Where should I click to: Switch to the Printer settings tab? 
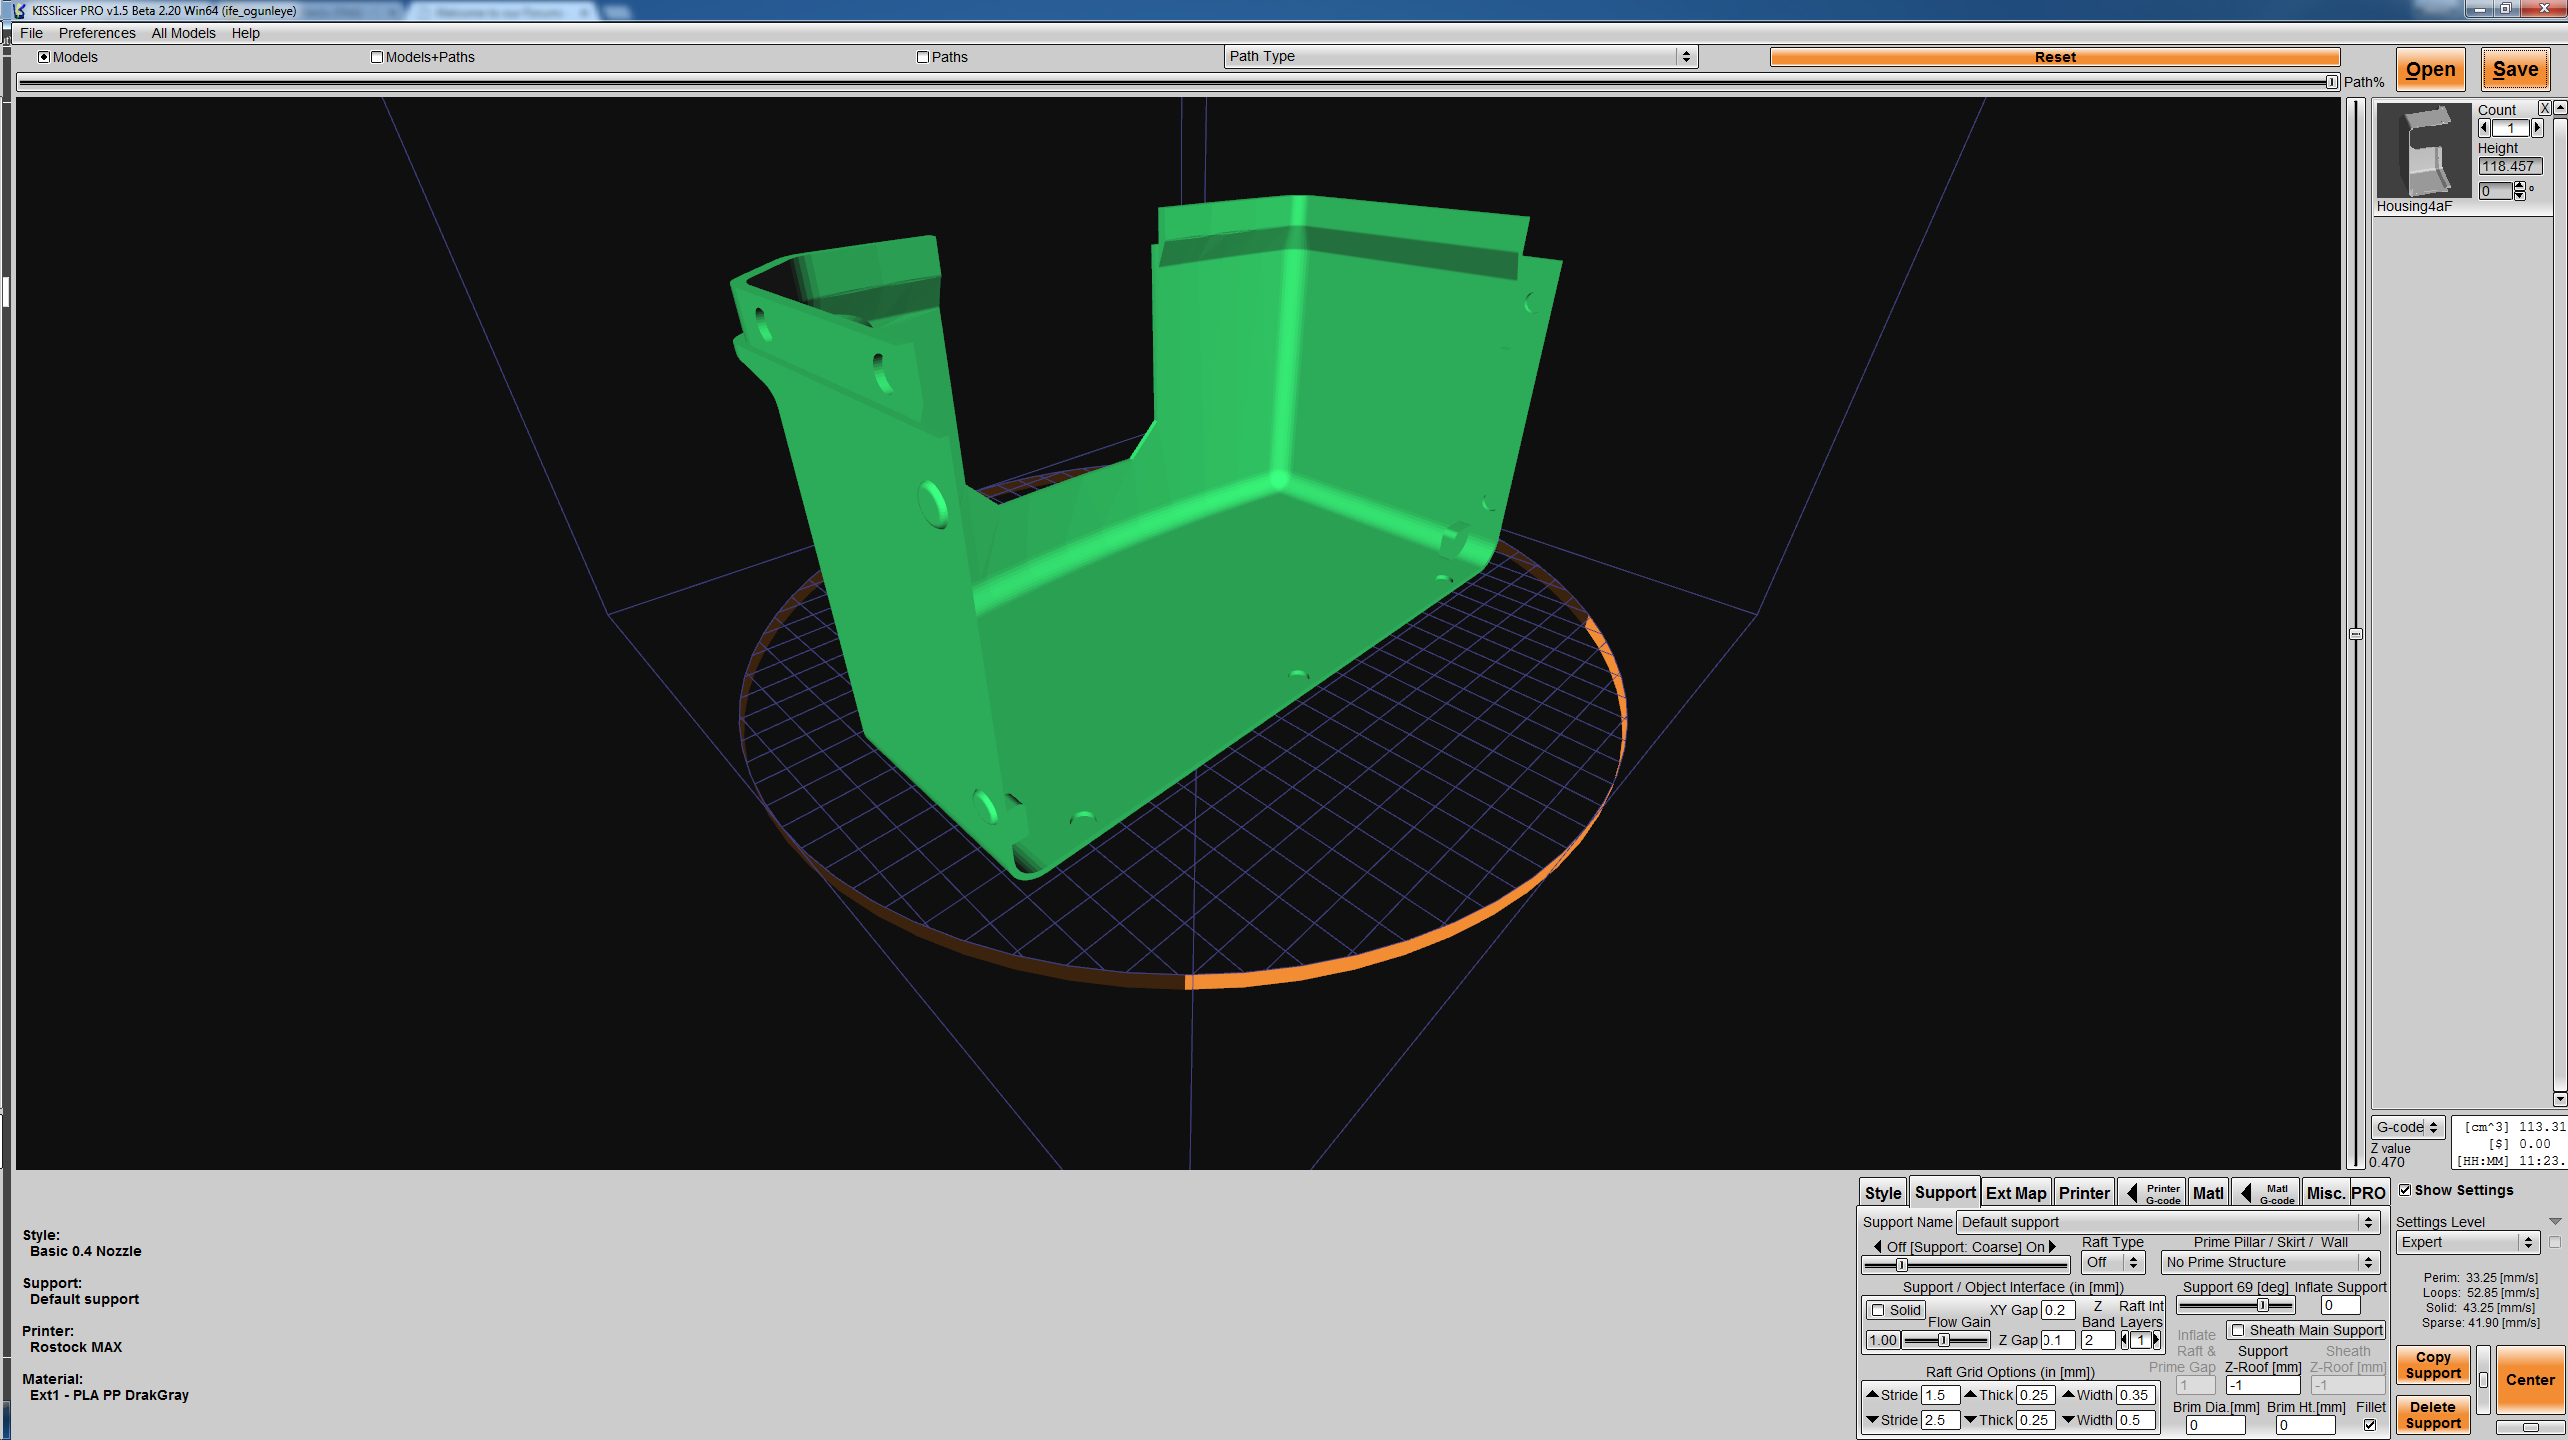tap(2084, 1193)
